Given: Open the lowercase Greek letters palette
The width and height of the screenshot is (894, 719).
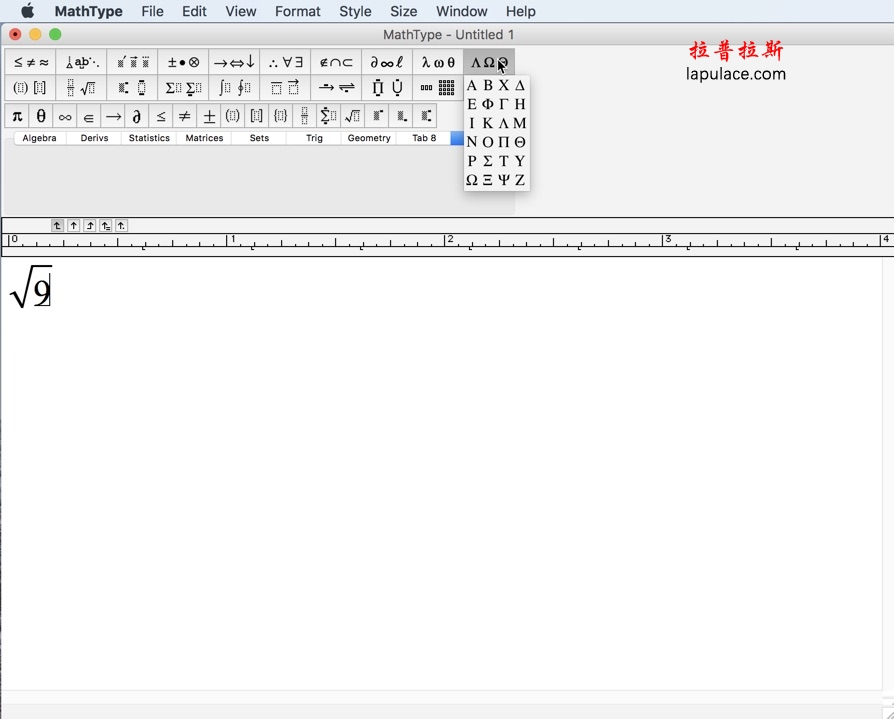Looking at the screenshot, I should pyautogui.click(x=437, y=61).
